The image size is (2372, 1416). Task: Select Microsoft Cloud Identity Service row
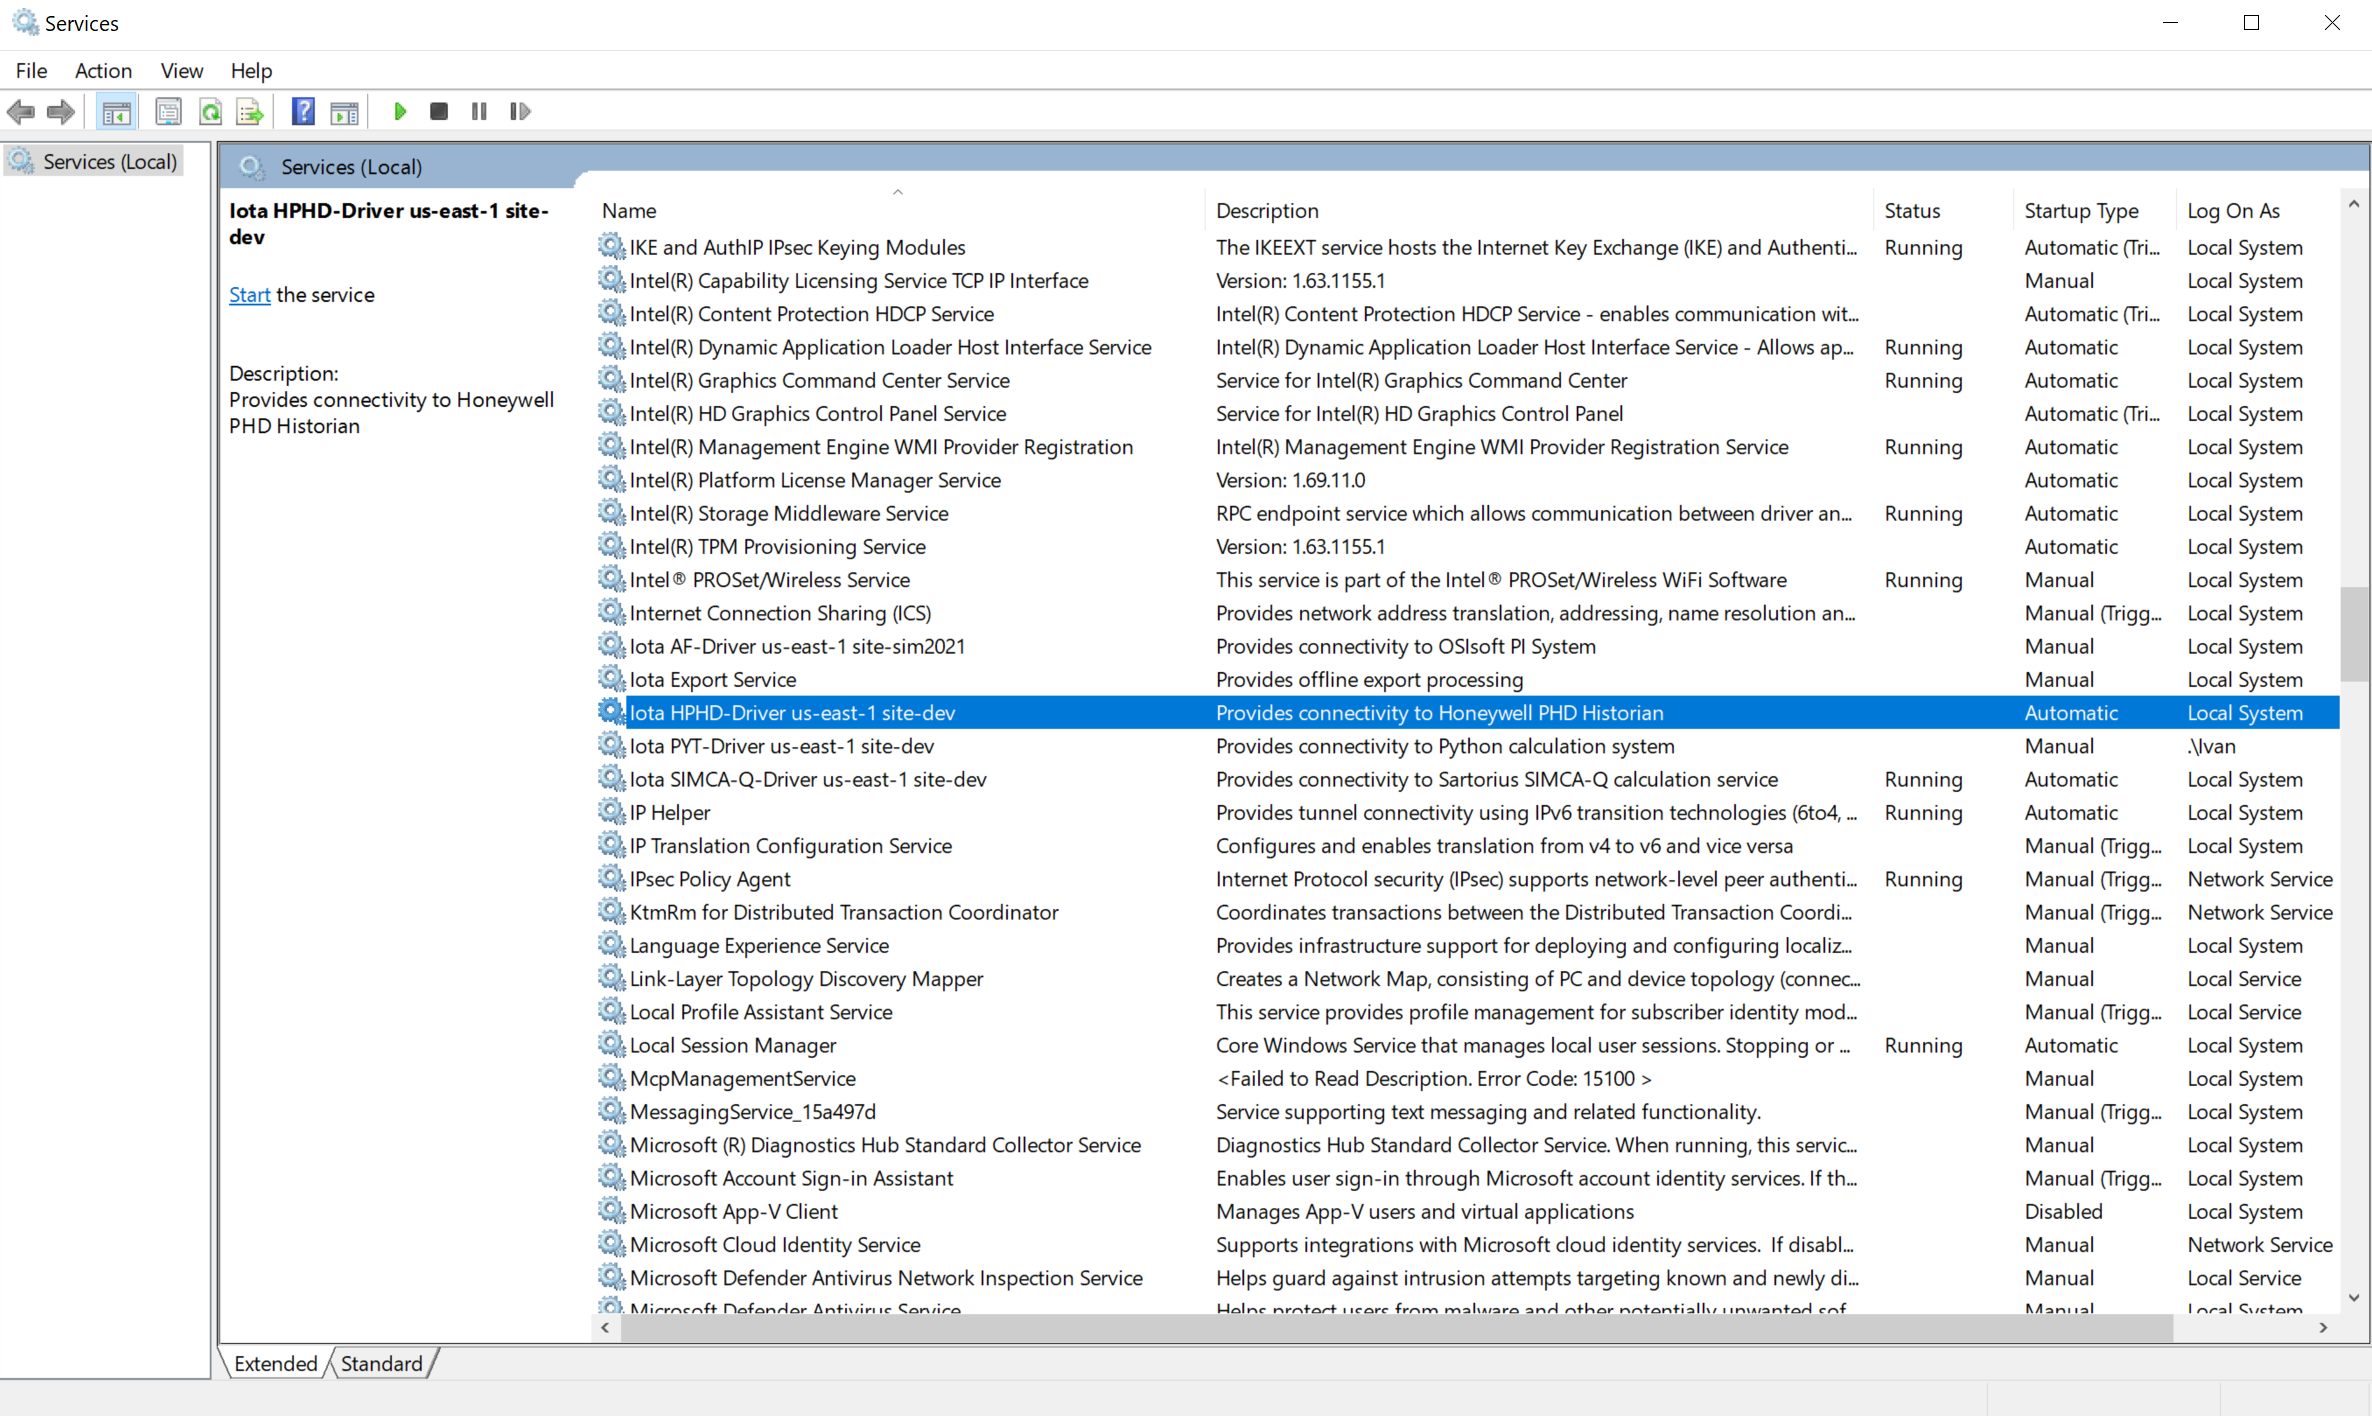1466,1244
